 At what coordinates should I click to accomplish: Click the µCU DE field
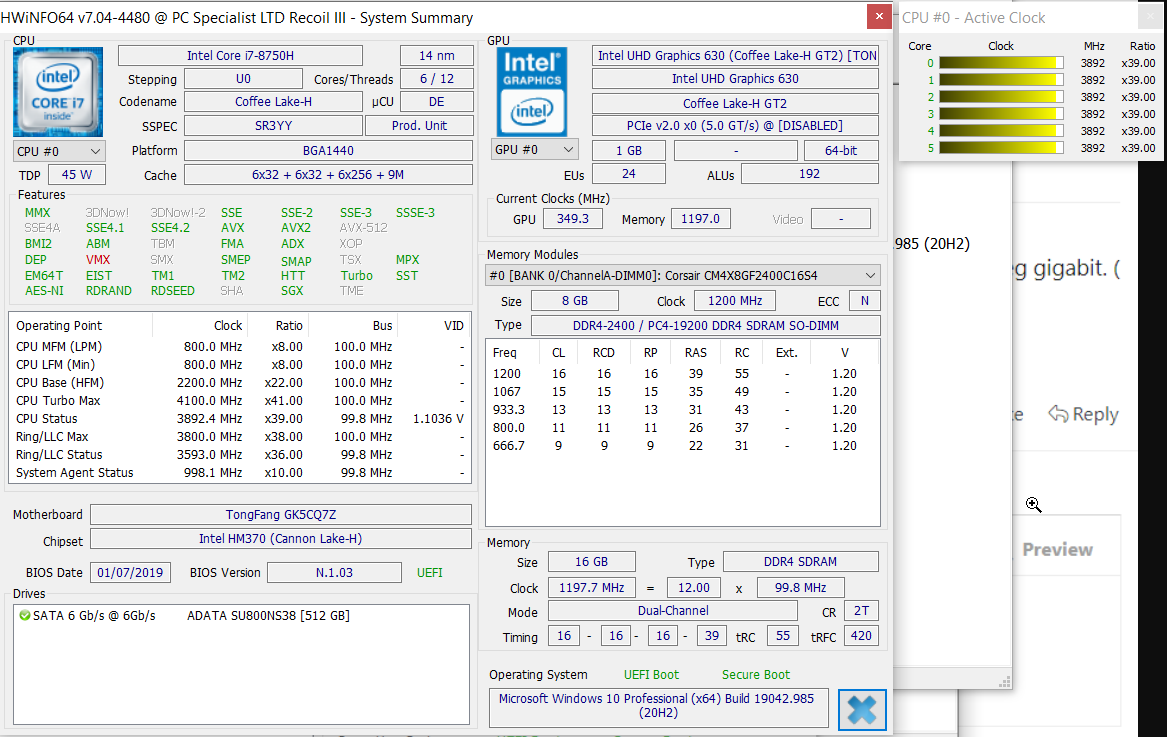[436, 102]
